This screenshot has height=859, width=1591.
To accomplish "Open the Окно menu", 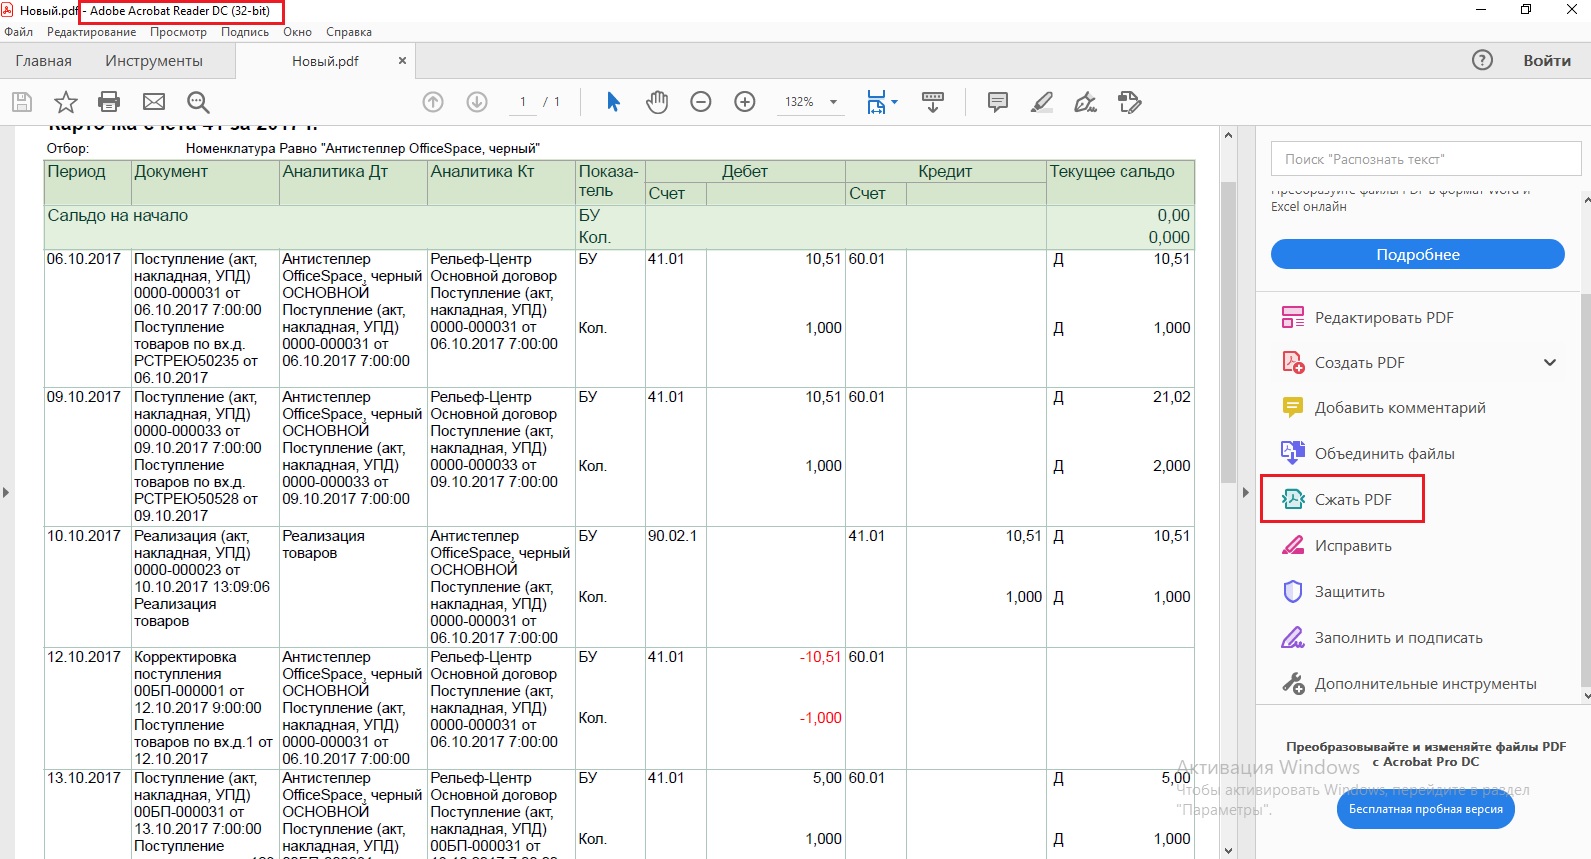I will coord(297,32).
